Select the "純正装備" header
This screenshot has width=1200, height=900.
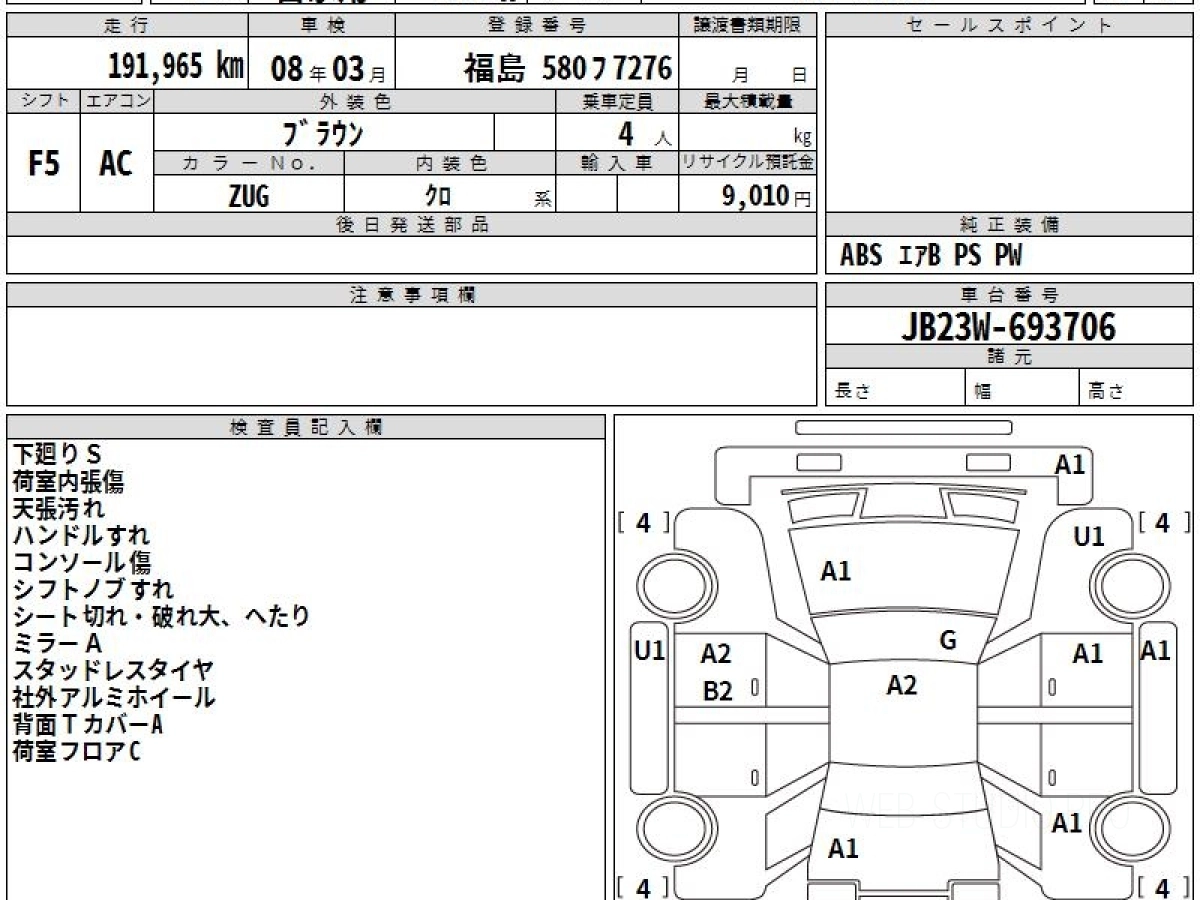click(x=1010, y=225)
